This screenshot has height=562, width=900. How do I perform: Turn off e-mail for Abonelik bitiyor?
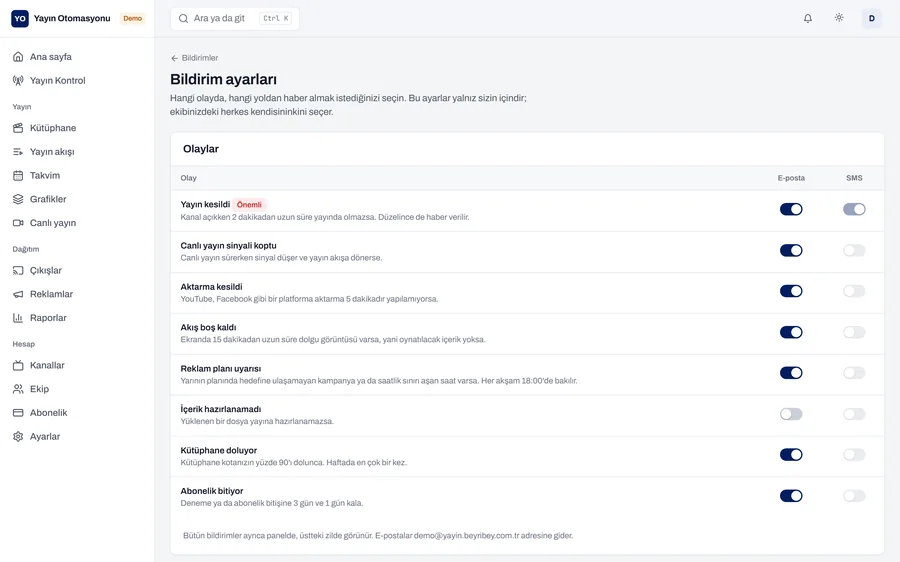pos(791,496)
